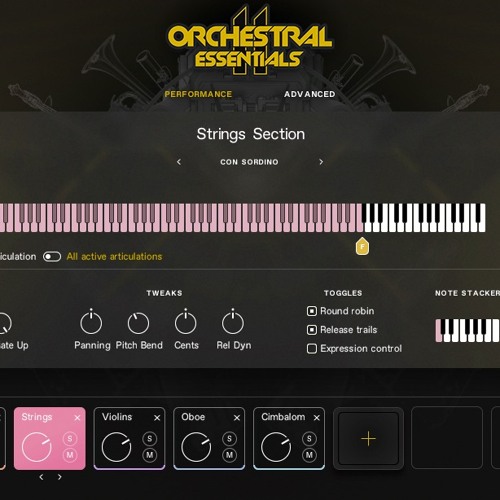
Task: Toggle the All active articulations switch
Action: click(52, 256)
